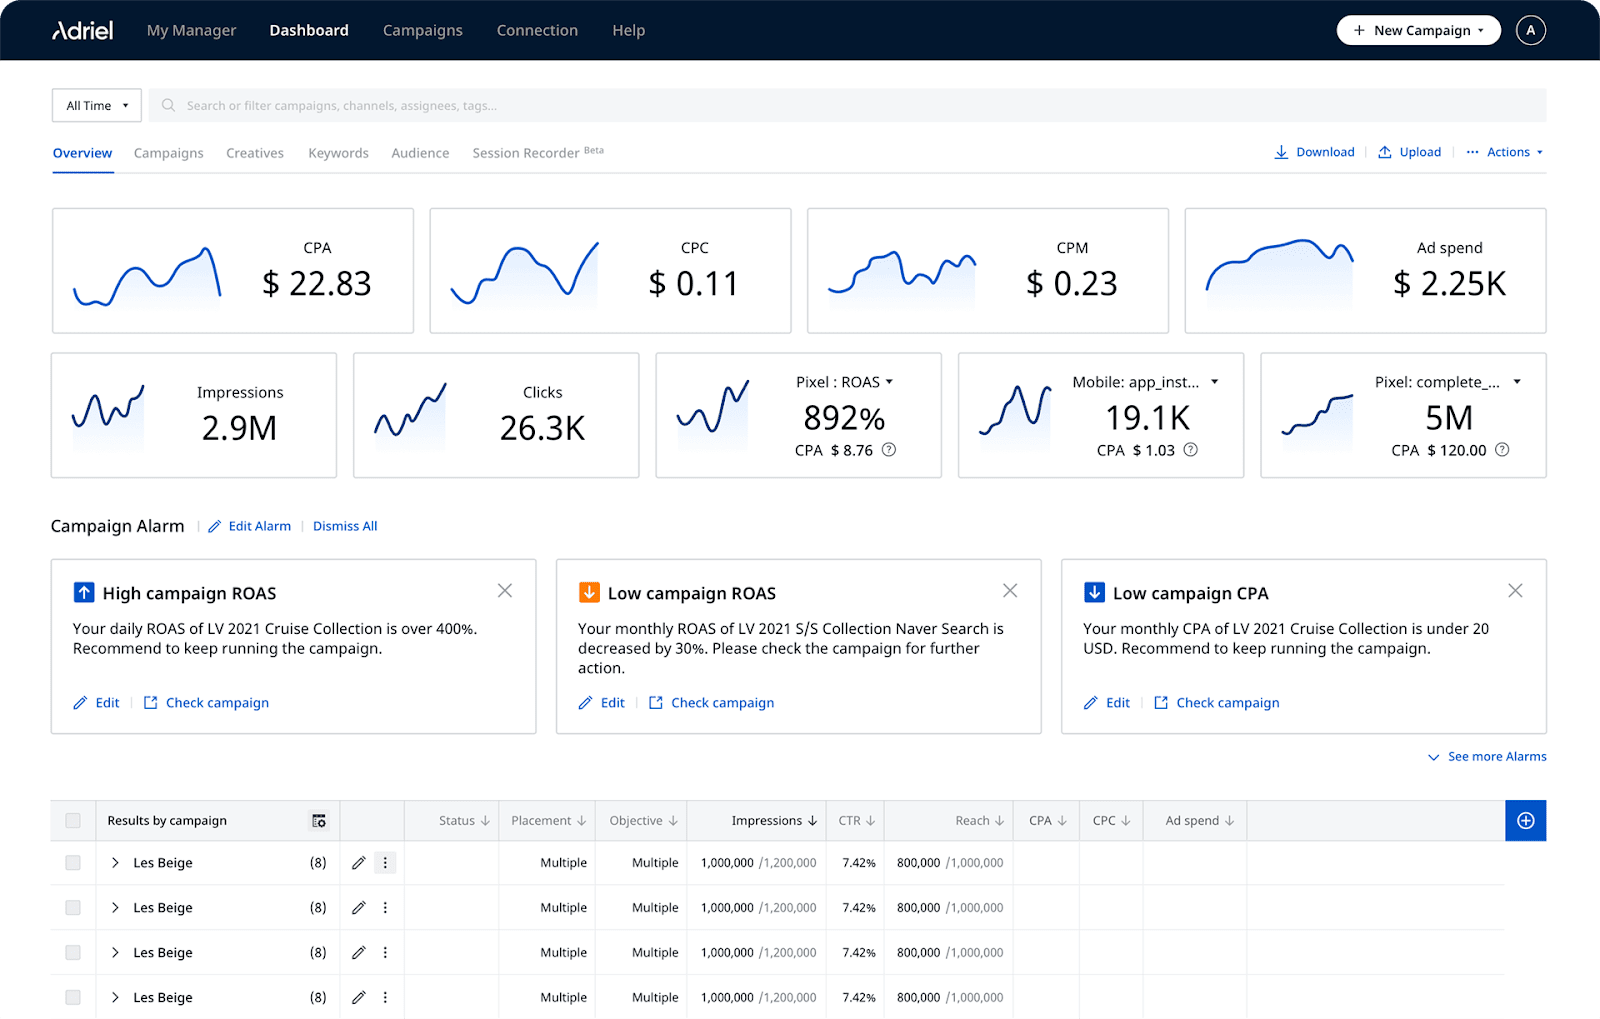The image size is (1600, 1019).
Task: Open the All Time date range dropdown
Action: coord(96,105)
